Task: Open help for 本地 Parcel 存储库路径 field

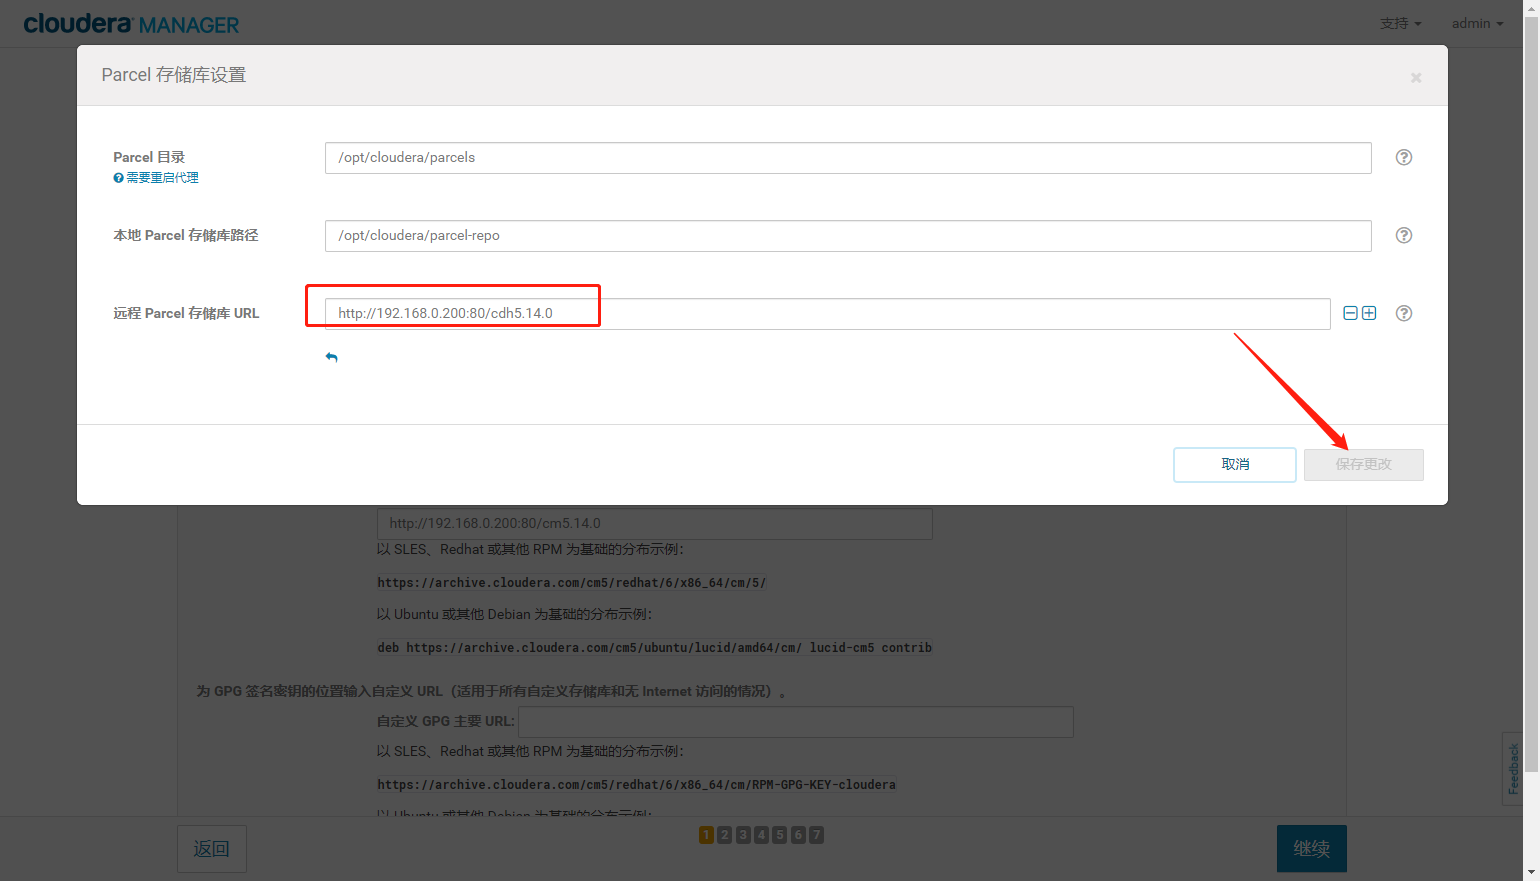Action: click(x=1404, y=235)
